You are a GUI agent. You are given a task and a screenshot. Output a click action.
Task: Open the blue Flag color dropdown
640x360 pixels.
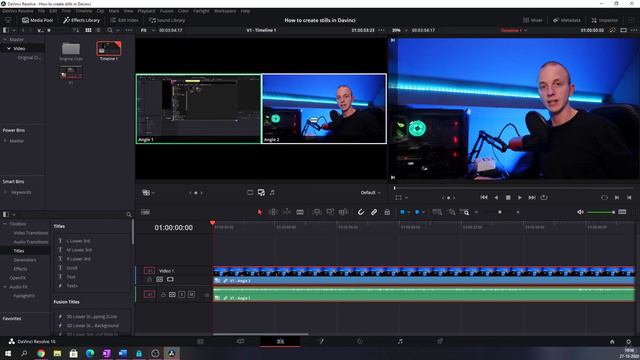click(409, 212)
